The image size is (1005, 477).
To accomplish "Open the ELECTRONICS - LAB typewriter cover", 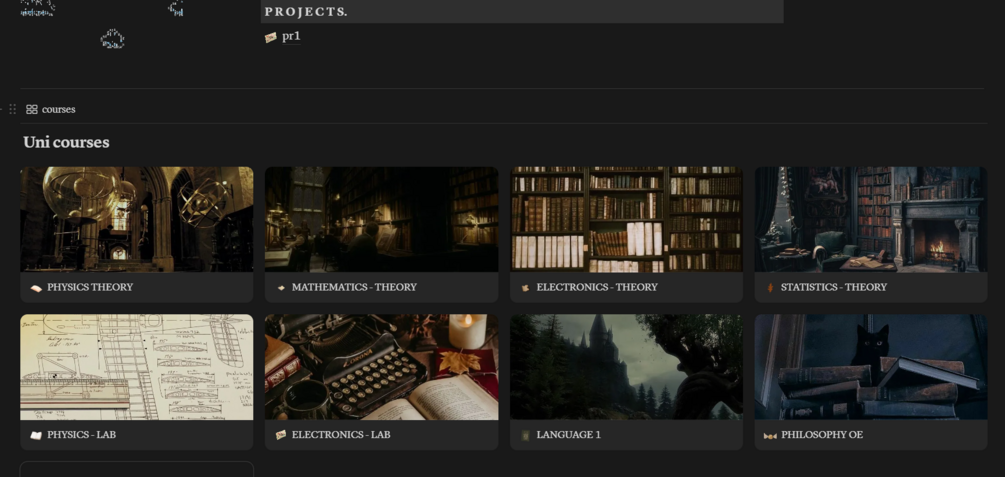I will (381, 367).
